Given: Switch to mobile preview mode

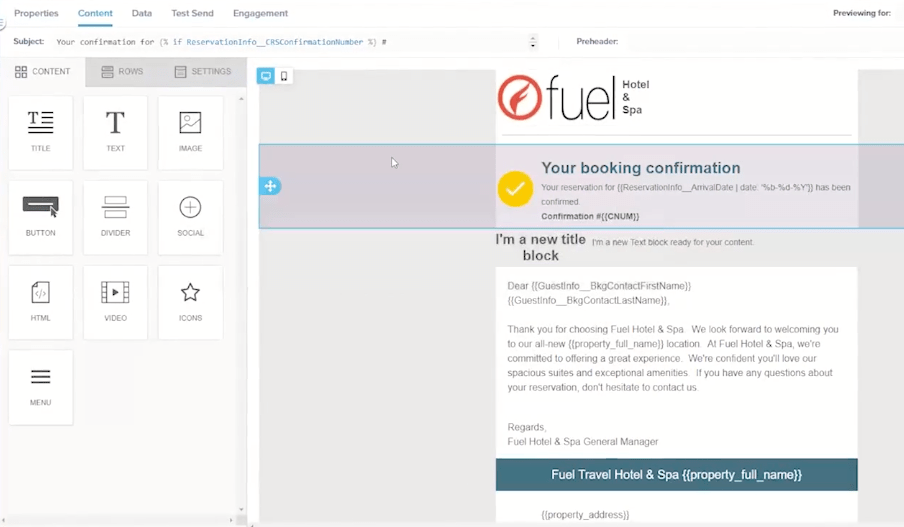Looking at the screenshot, I should (284, 76).
